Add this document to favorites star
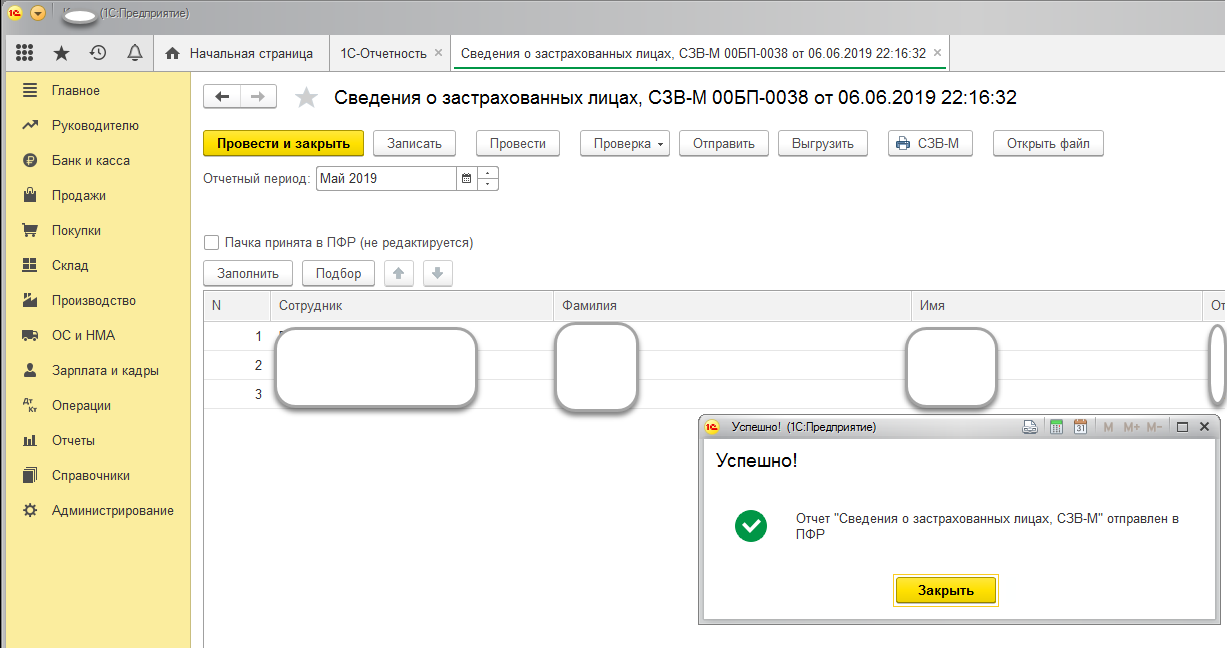Image resolution: width=1227 pixels, height=648 pixels. tap(306, 97)
